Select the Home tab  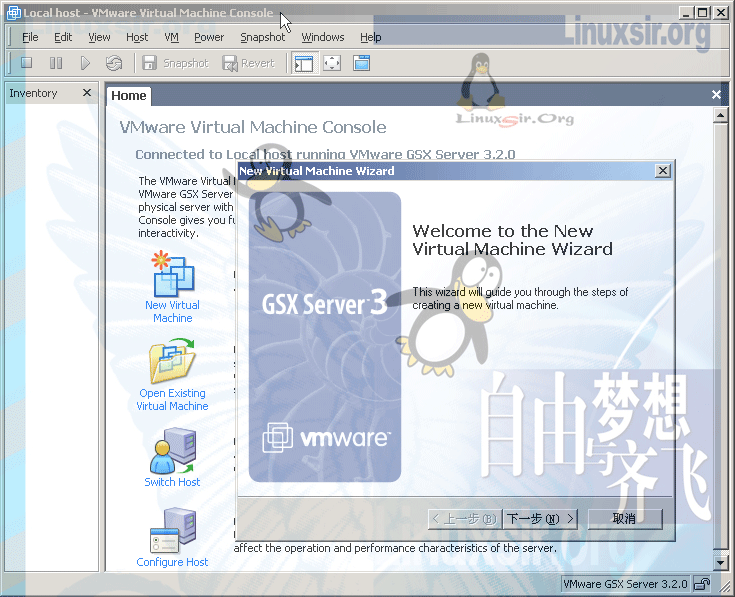tap(128, 96)
